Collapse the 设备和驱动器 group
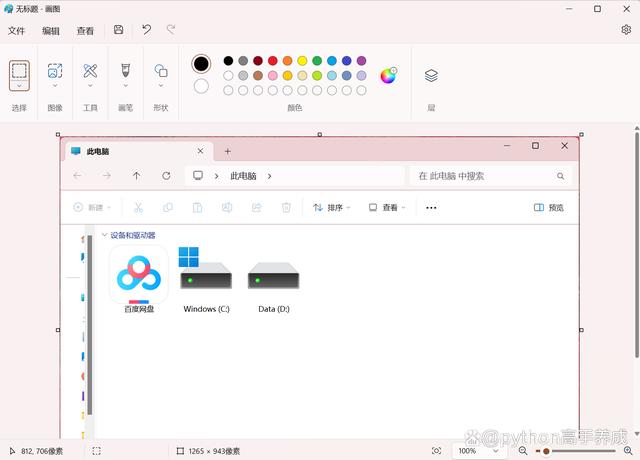The width and height of the screenshot is (640, 460). coord(104,235)
